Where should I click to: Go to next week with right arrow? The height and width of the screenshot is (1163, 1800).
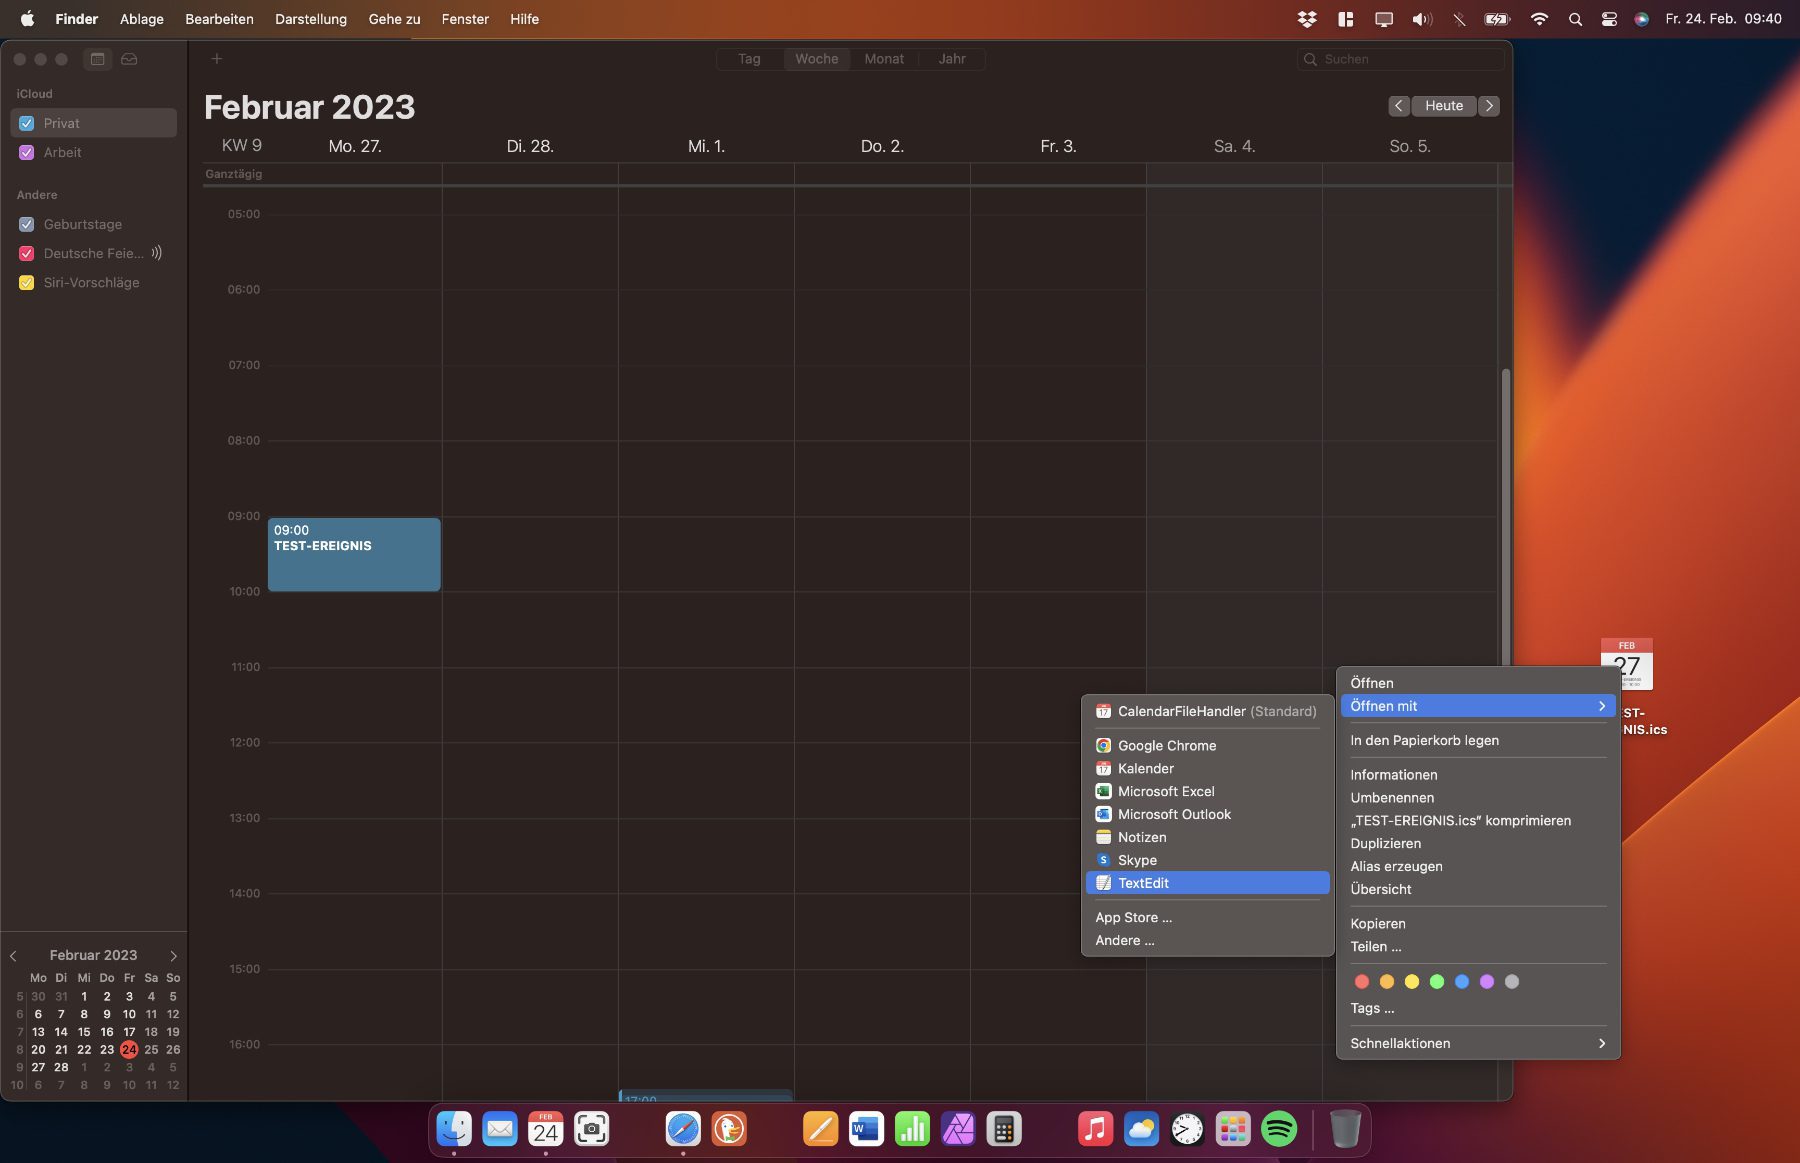[1489, 106]
